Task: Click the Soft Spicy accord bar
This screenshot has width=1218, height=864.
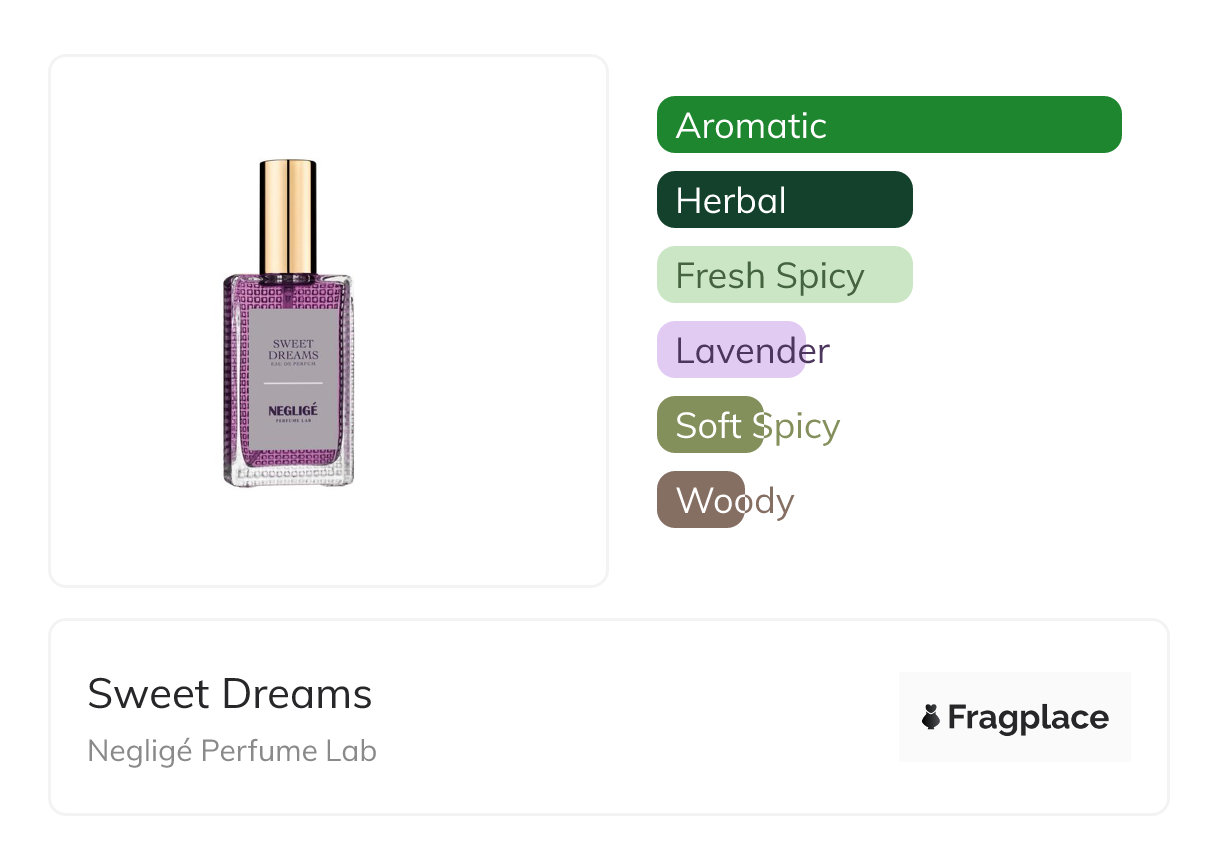Action: (710, 425)
